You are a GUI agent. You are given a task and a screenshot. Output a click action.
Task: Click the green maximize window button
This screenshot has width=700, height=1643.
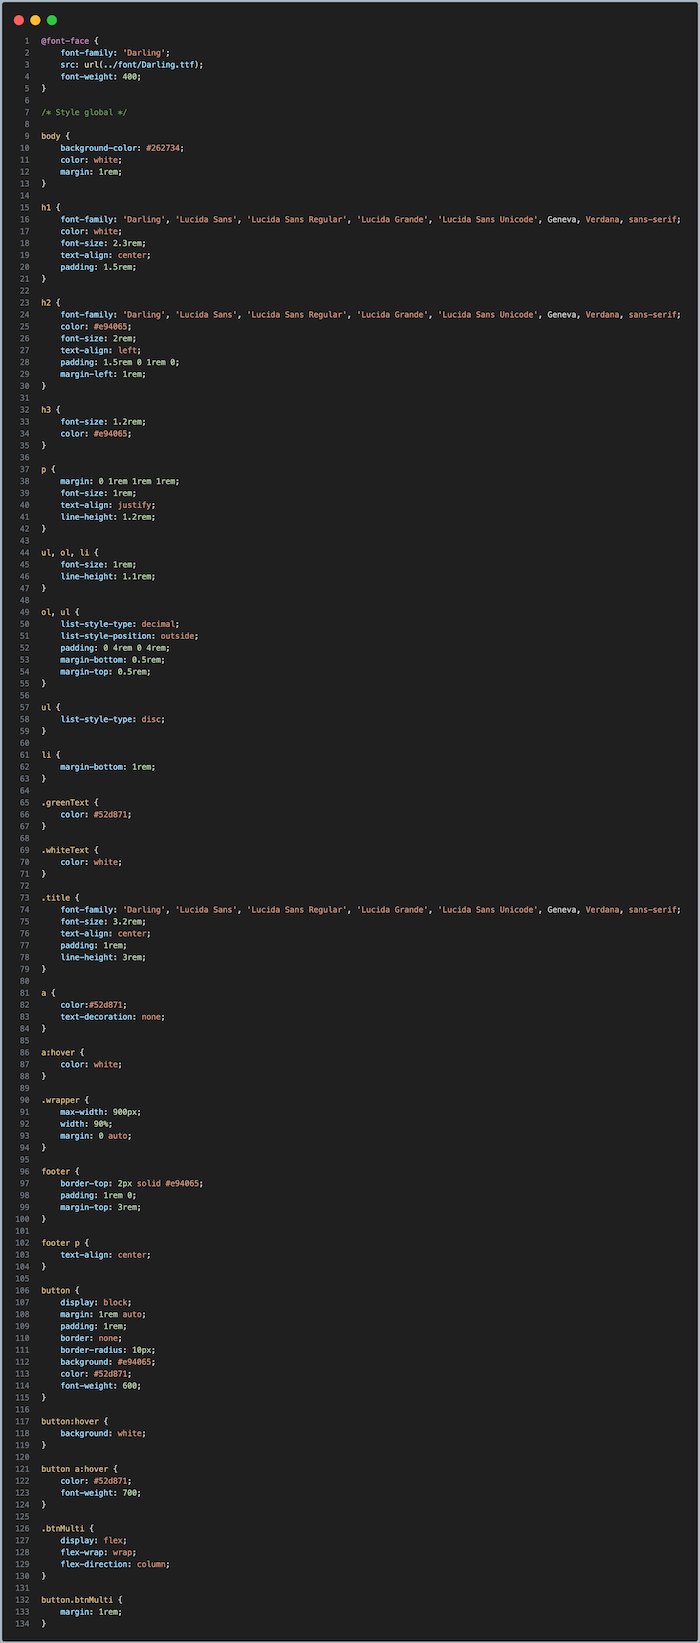click(52, 20)
